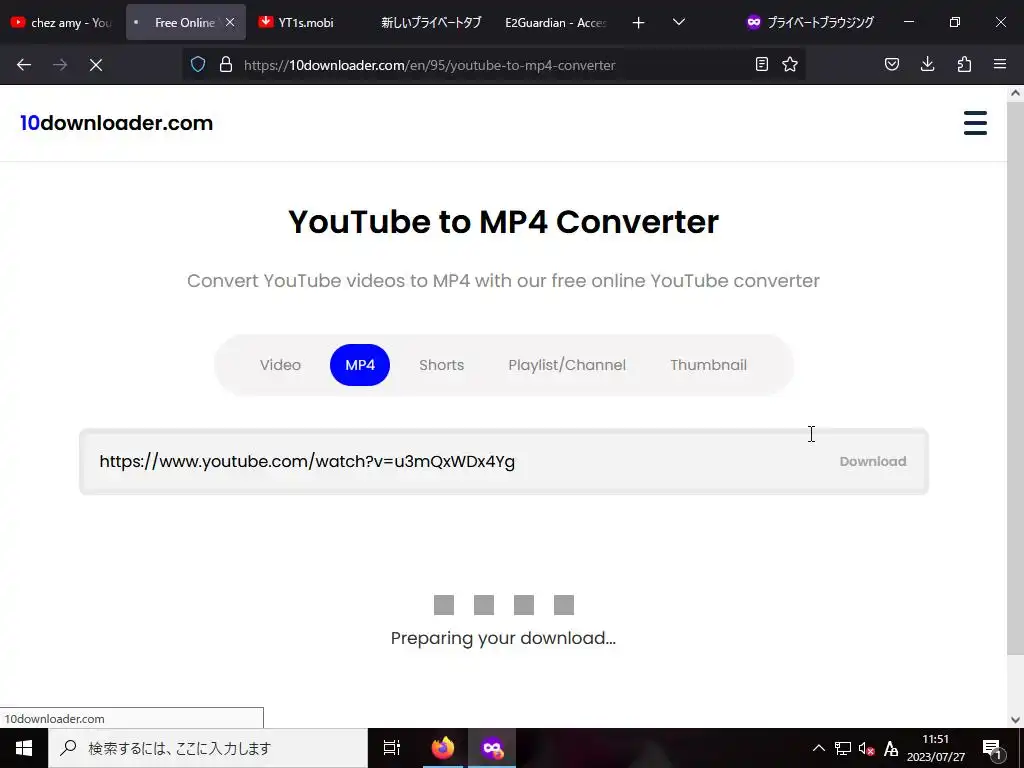Show hidden system tray icons

[x=818, y=748]
